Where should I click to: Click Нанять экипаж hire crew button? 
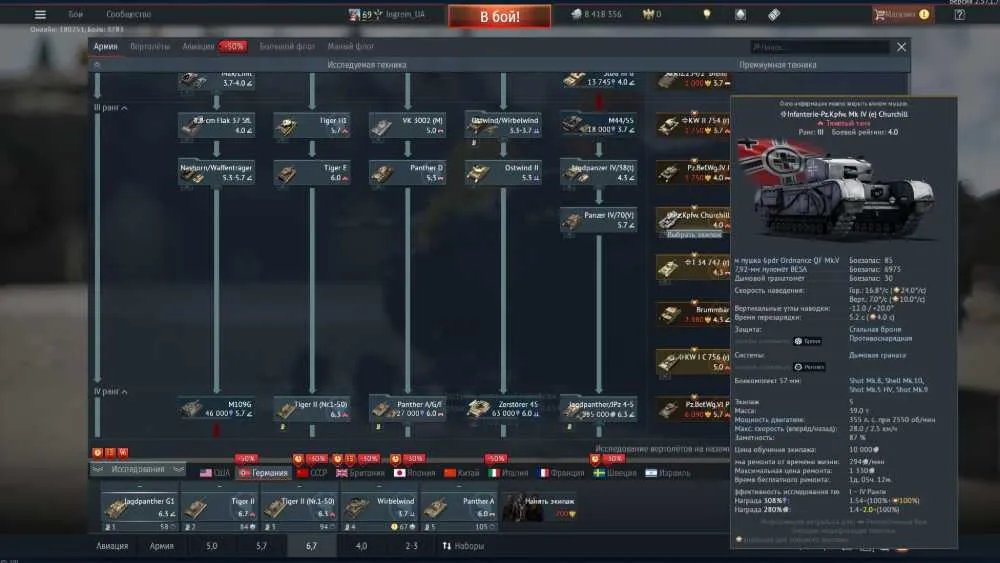(x=541, y=508)
